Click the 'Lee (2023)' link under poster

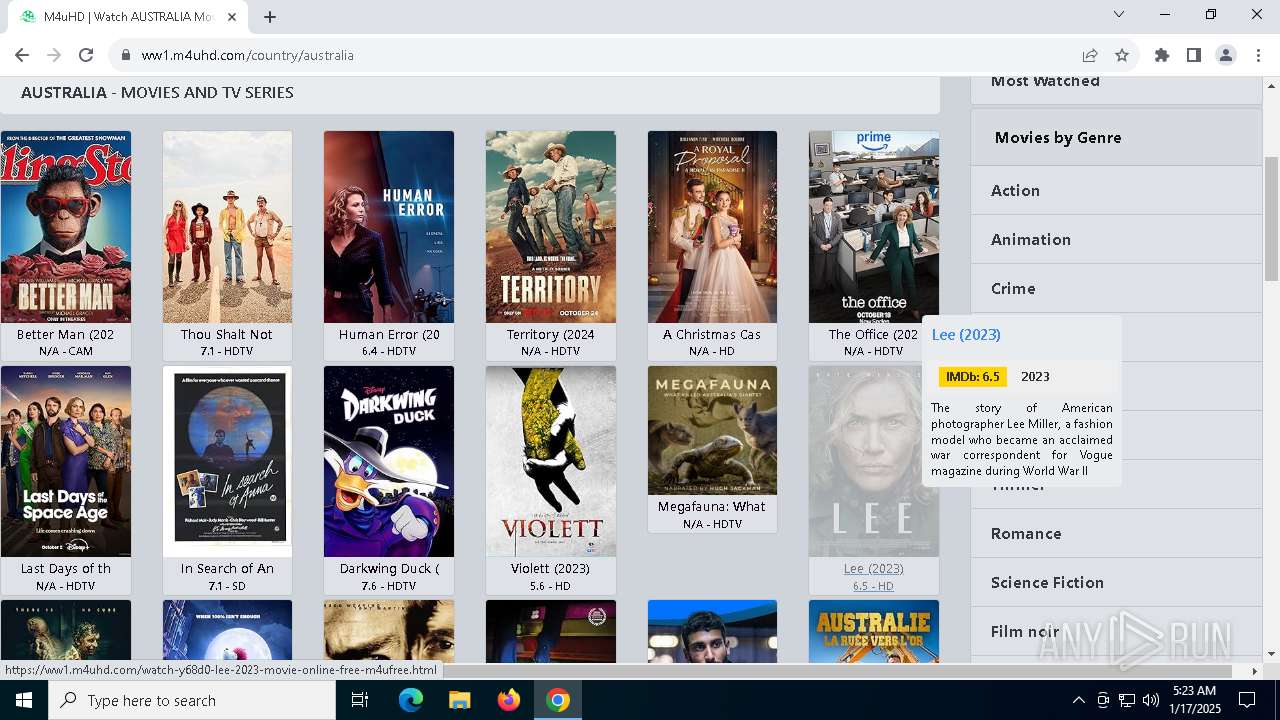(874, 568)
